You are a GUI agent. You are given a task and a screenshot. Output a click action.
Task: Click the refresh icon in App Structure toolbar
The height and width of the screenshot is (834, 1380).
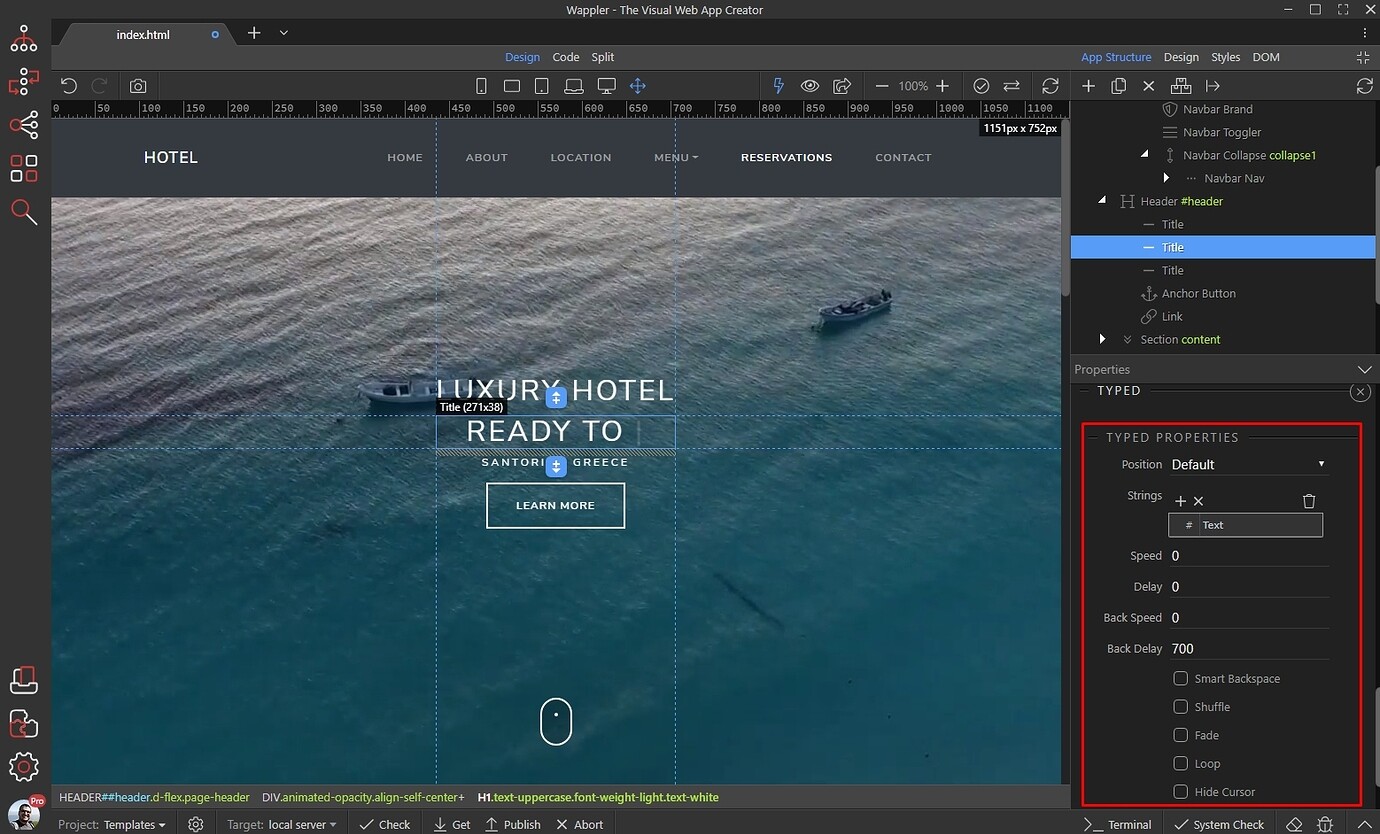(1364, 86)
